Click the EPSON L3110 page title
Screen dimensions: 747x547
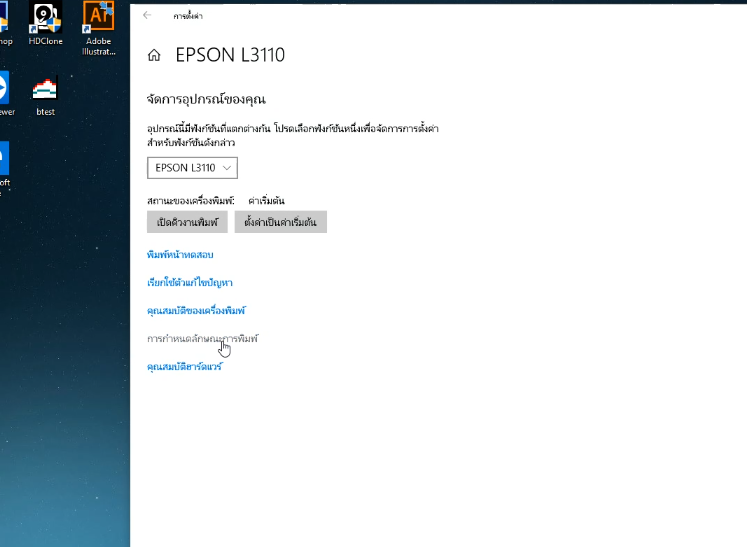coord(230,55)
